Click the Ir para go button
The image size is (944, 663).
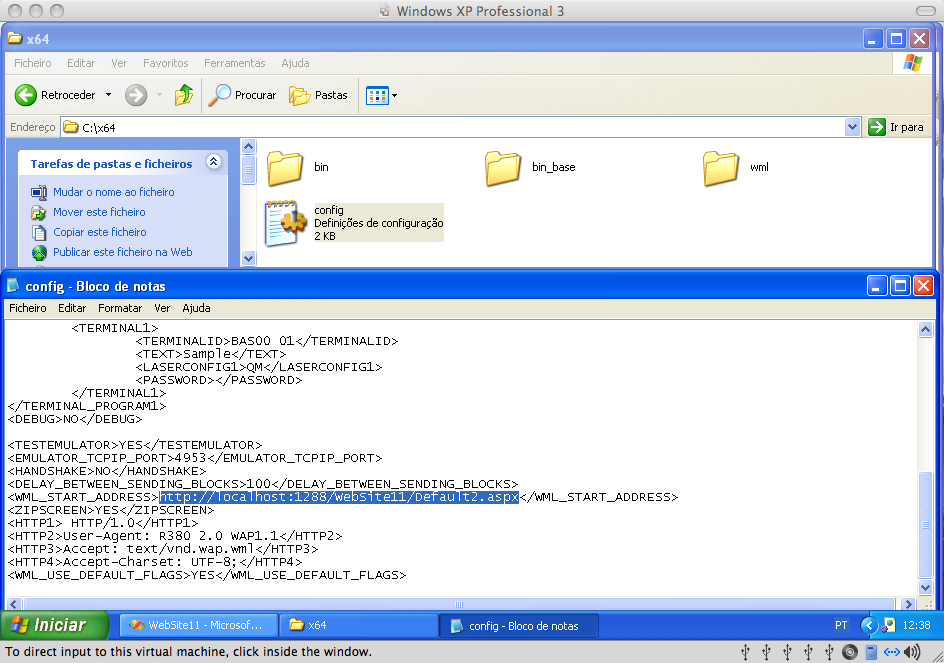pyautogui.click(x=896, y=127)
